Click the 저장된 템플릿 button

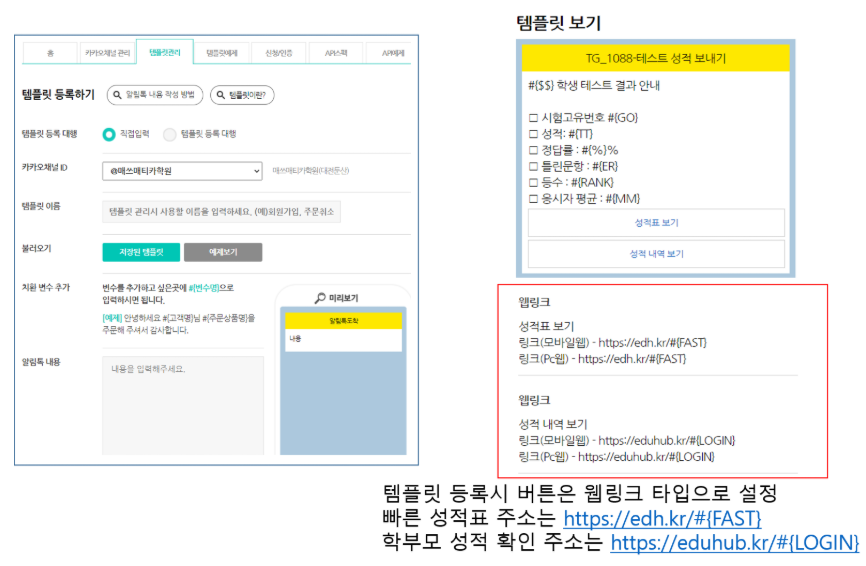pyautogui.click(x=139, y=251)
